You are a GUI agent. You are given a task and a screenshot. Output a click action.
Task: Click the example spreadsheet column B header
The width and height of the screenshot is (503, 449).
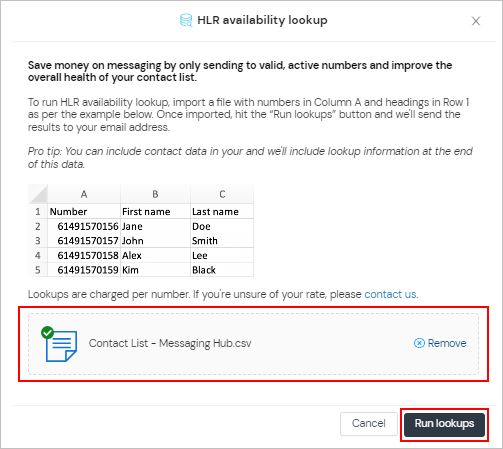155,194
